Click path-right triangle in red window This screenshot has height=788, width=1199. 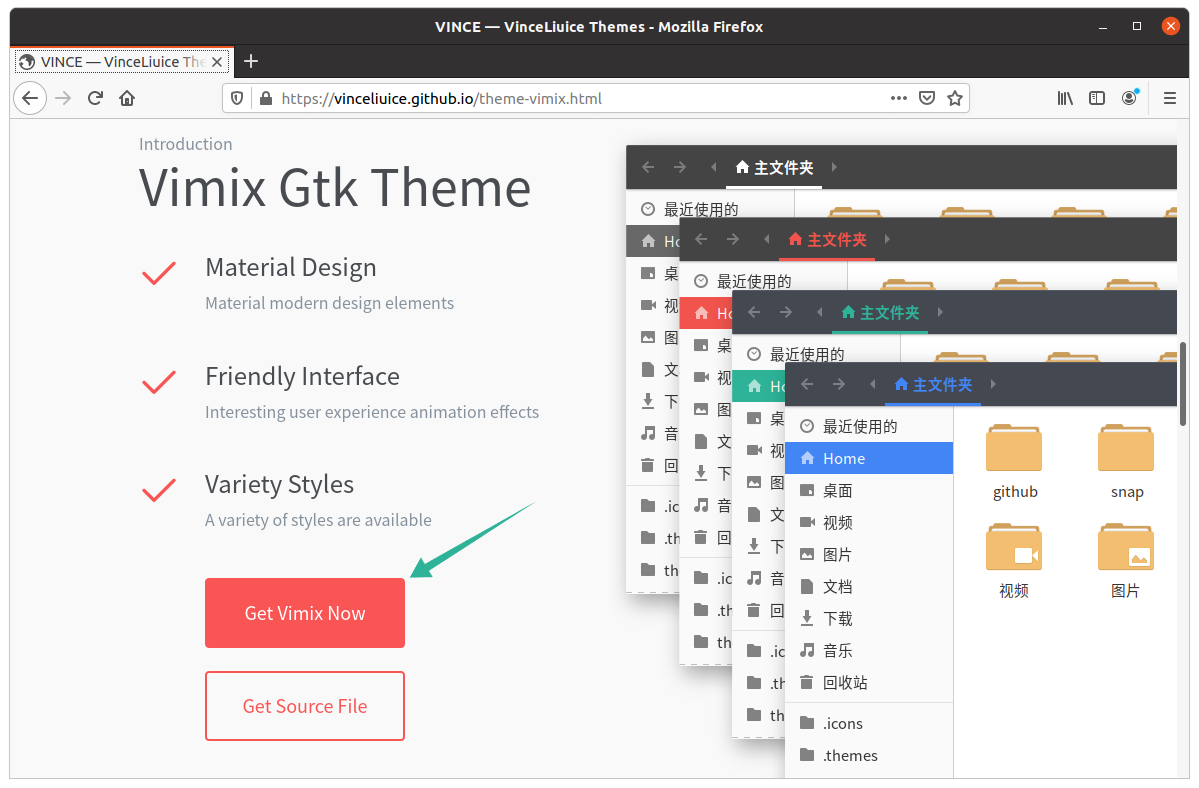(887, 239)
